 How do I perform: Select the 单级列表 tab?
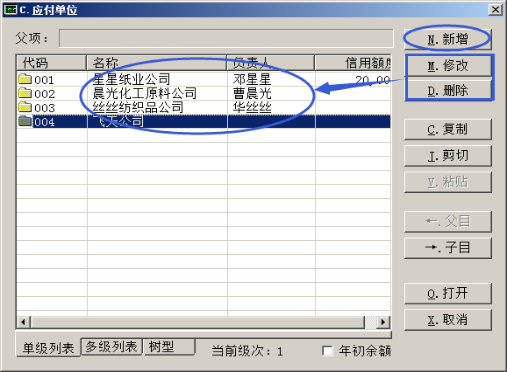tap(48, 348)
